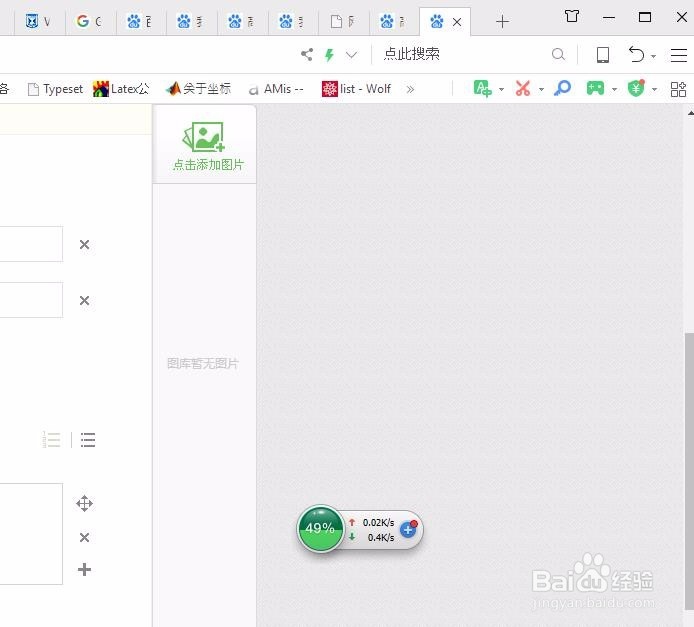Open a new tab with plus button

502,21
